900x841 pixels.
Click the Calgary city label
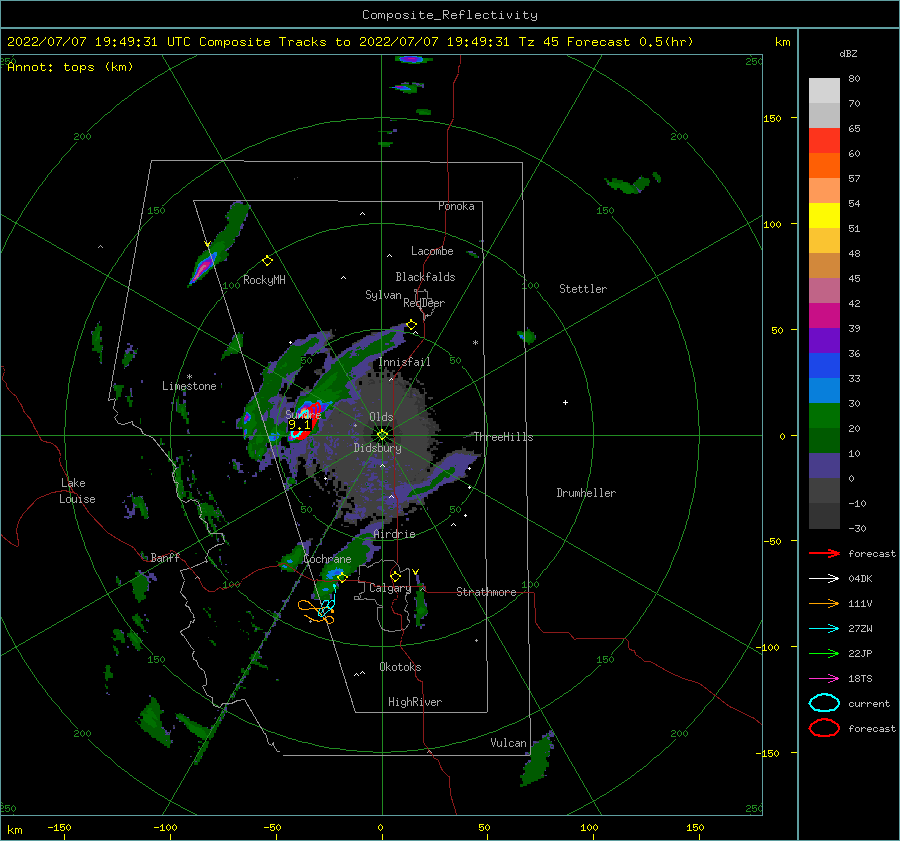[x=390, y=588]
